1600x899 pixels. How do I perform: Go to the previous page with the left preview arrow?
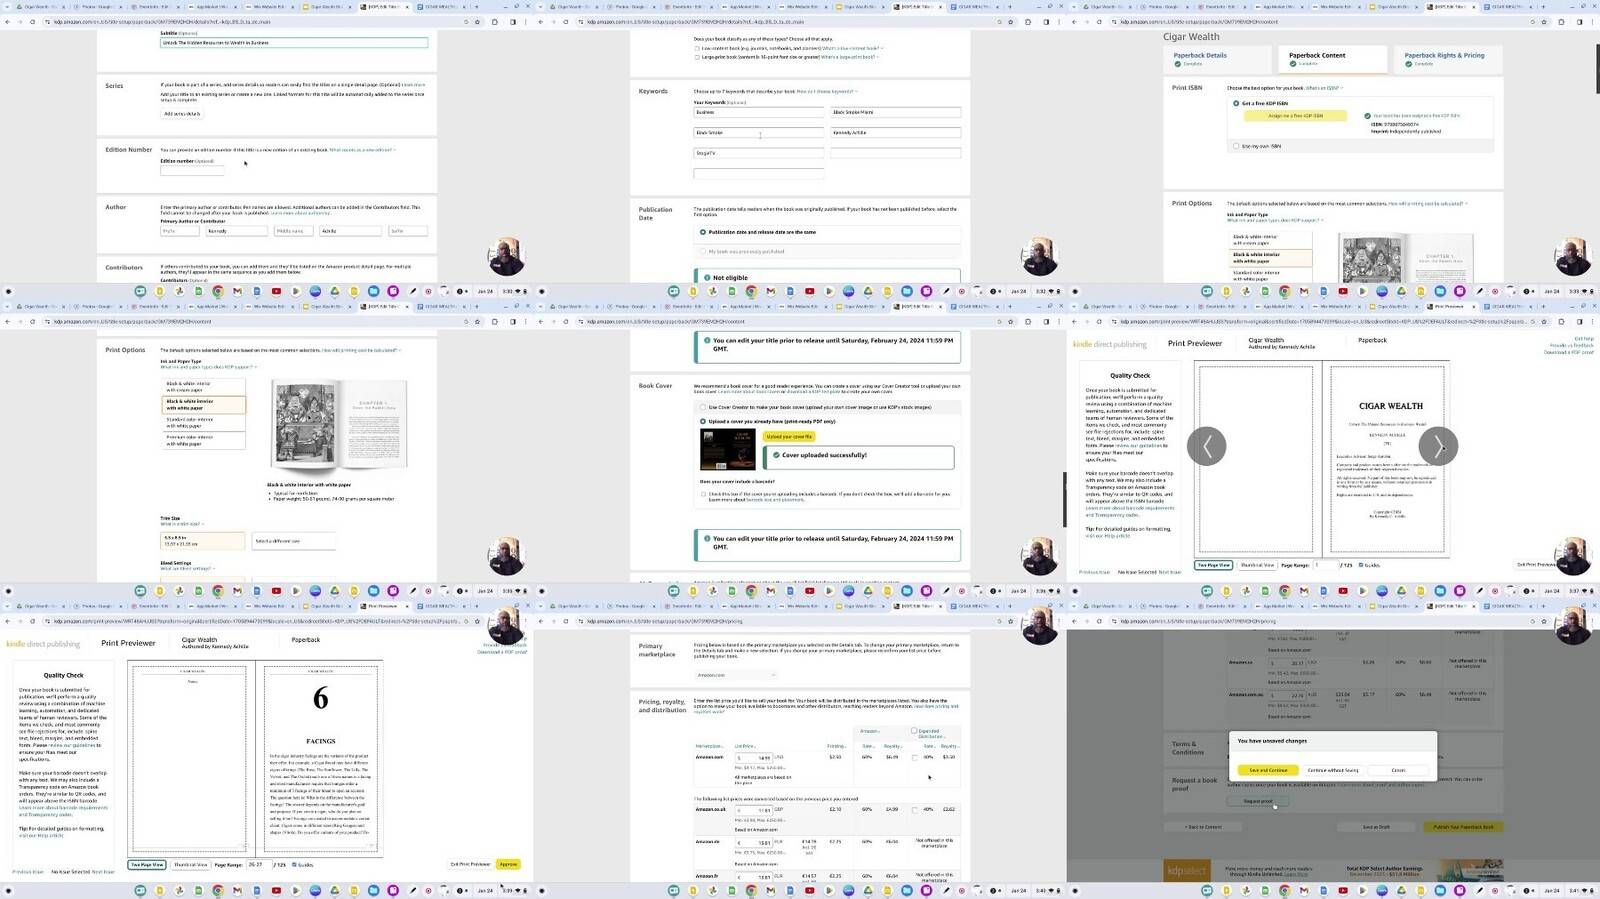click(1206, 446)
